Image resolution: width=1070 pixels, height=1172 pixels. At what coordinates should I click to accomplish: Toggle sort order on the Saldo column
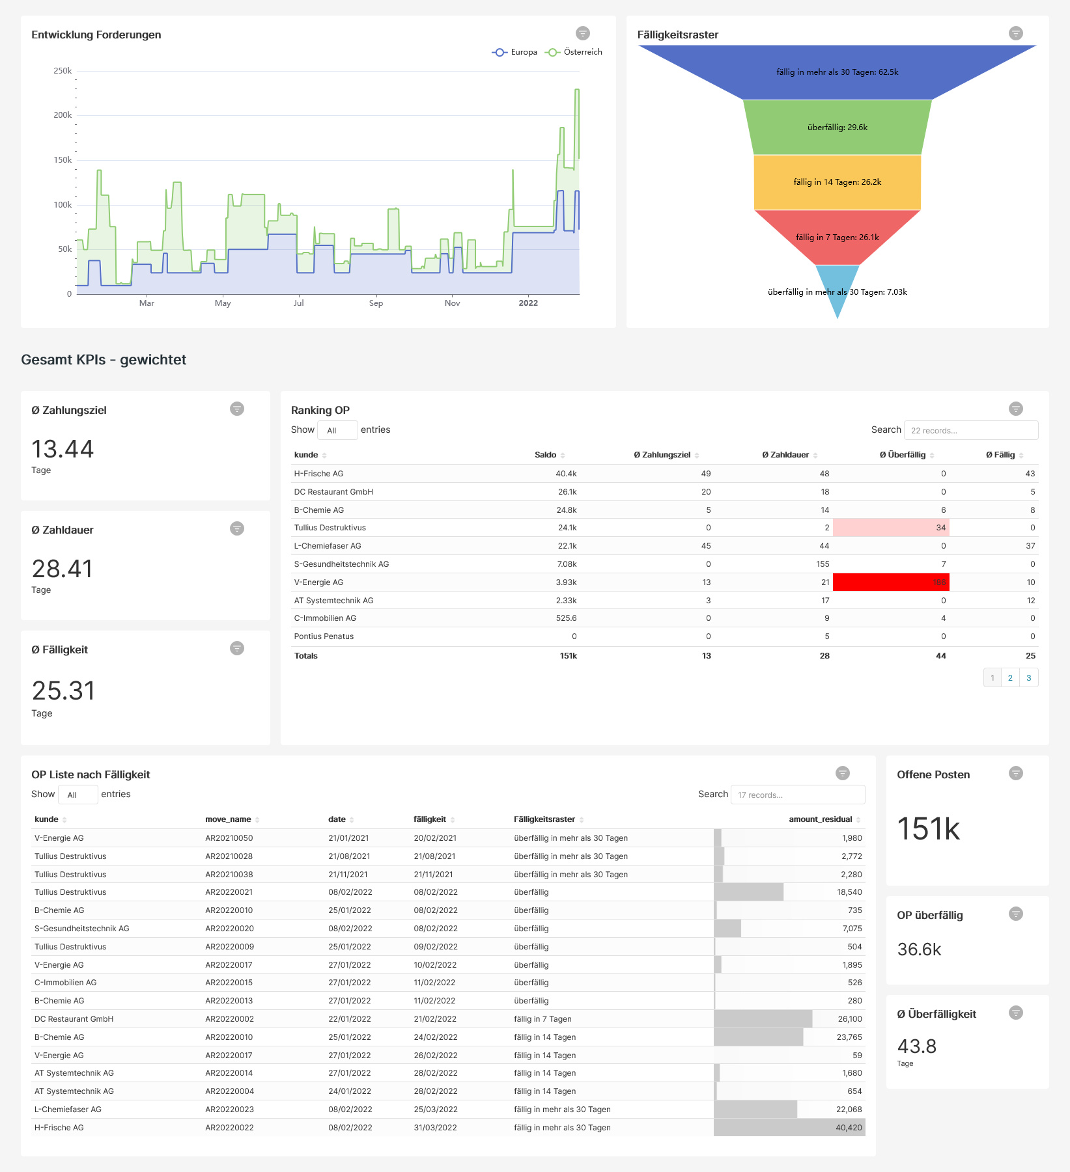(x=549, y=454)
